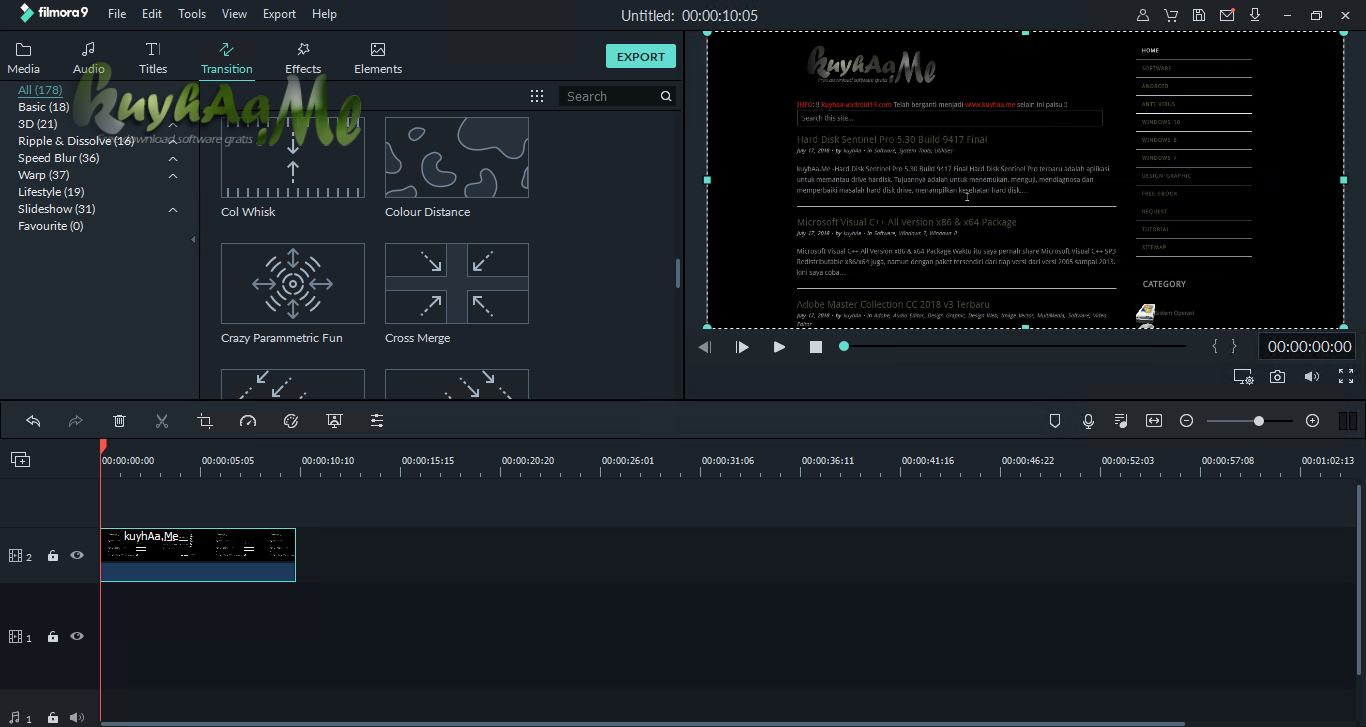The height and width of the screenshot is (727, 1366).
Task: Open the Tools menu
Action: [192, 14]
